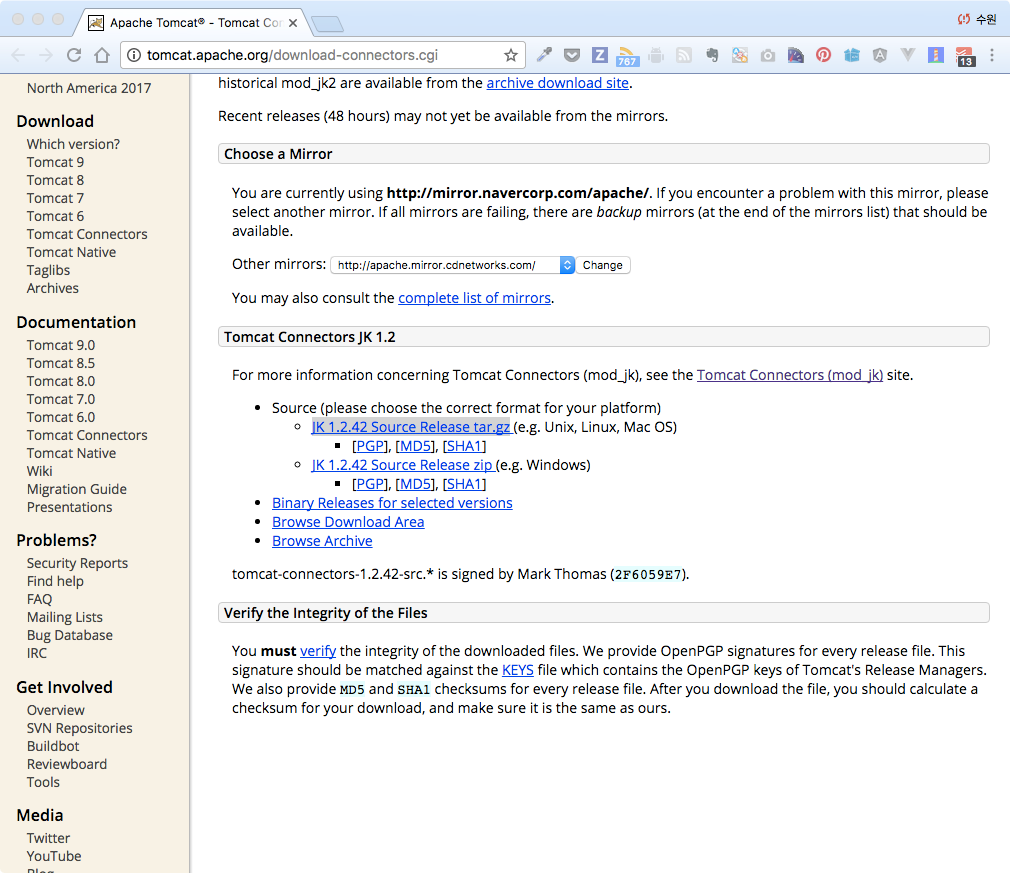Click the Vue.js devtools icon
The image size is (1010, 873).
[908, 55]
